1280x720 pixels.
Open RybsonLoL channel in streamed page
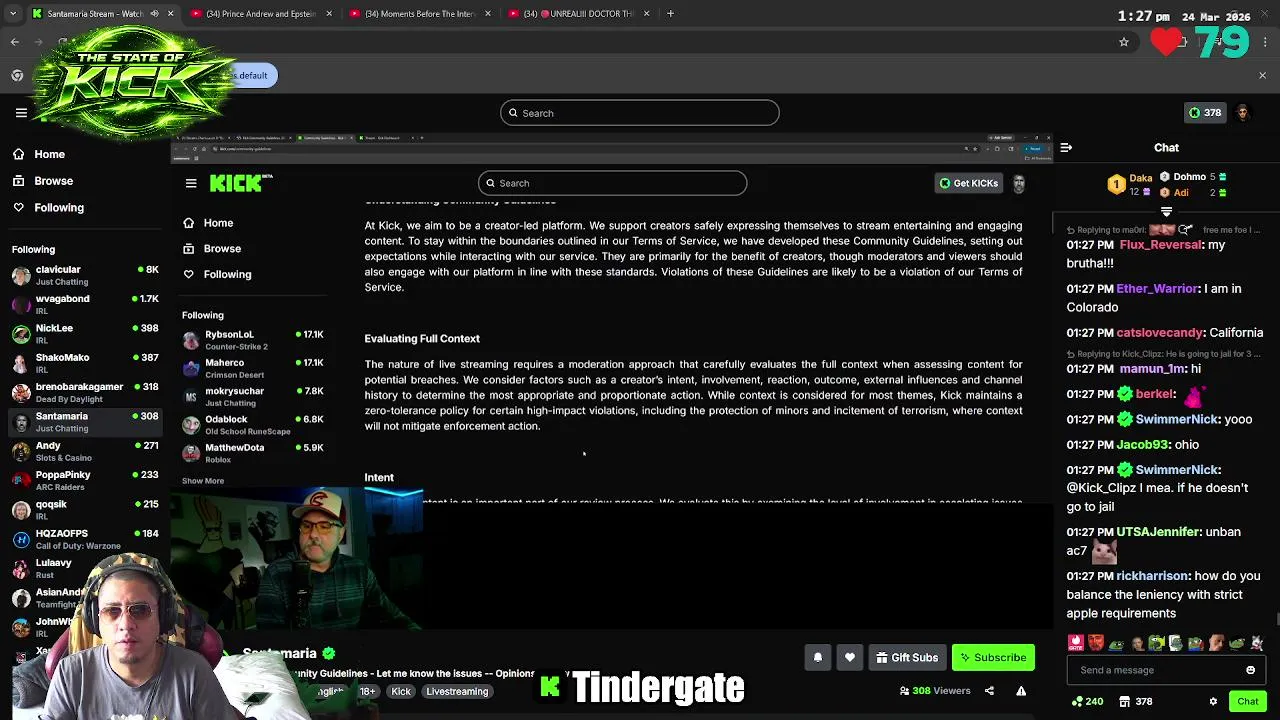coord(253,340)
